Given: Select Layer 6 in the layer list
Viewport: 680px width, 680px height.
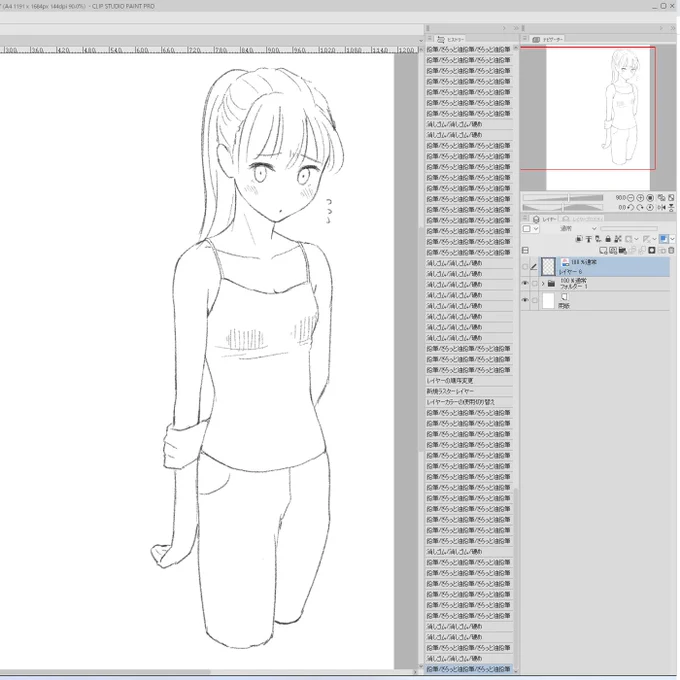Looking at the screenshot, I should click(x=605, y=267).
